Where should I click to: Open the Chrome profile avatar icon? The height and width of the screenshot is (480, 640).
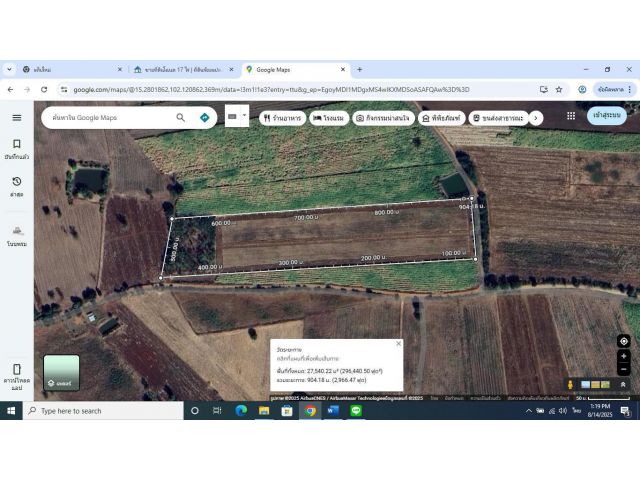[x=582, y=89]
